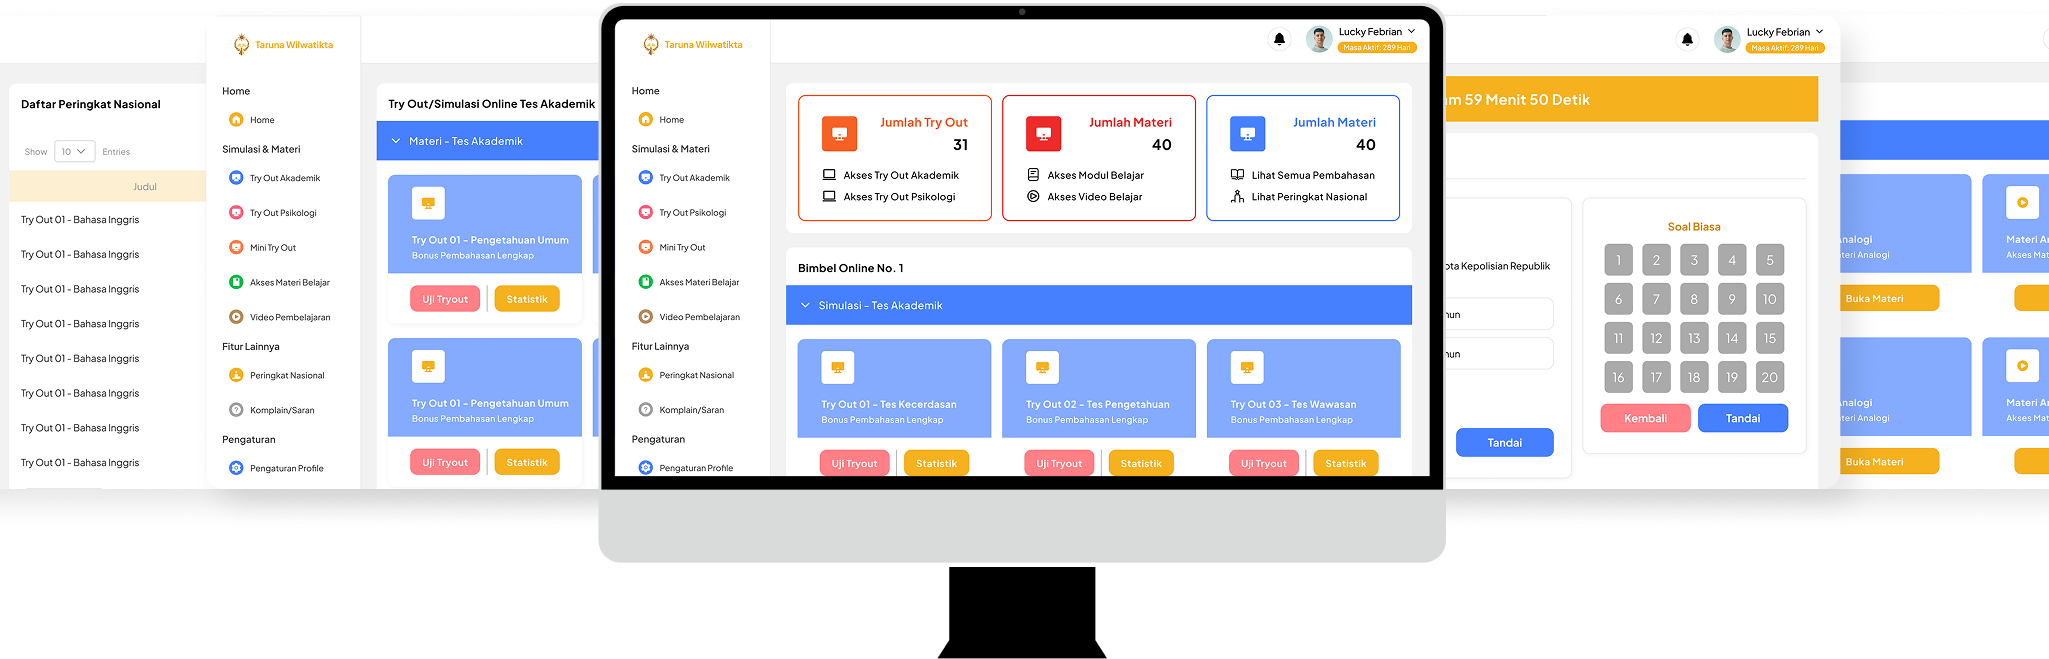Click the Akses Video Belajar play icon

coord(1033,196)
